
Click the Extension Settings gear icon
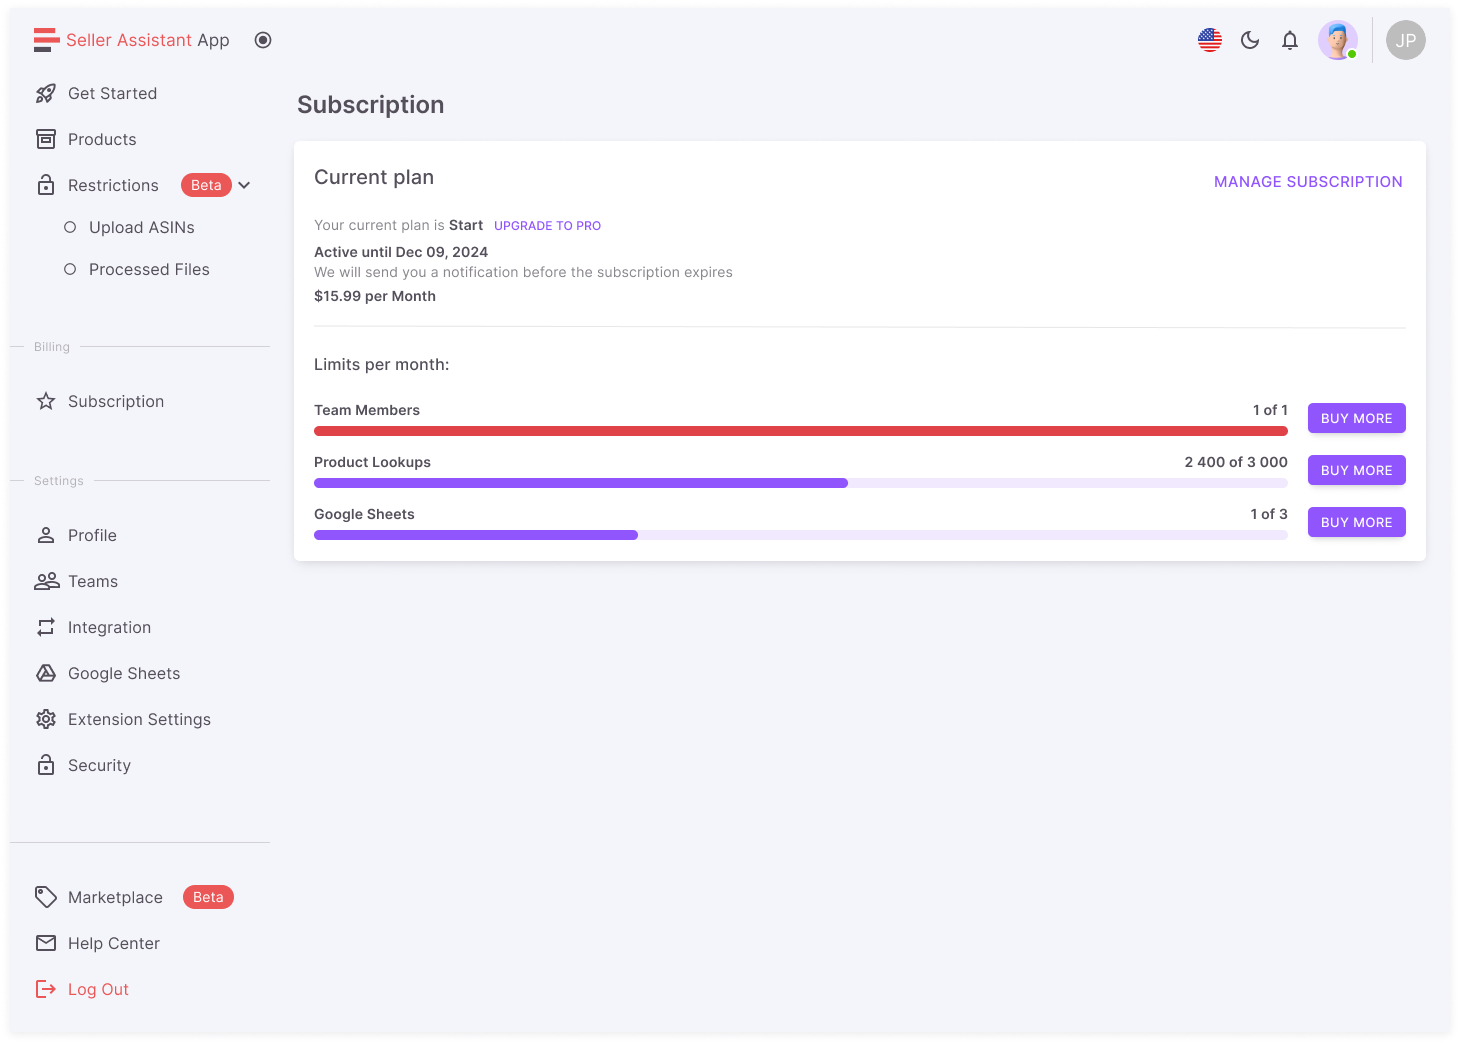46,719
